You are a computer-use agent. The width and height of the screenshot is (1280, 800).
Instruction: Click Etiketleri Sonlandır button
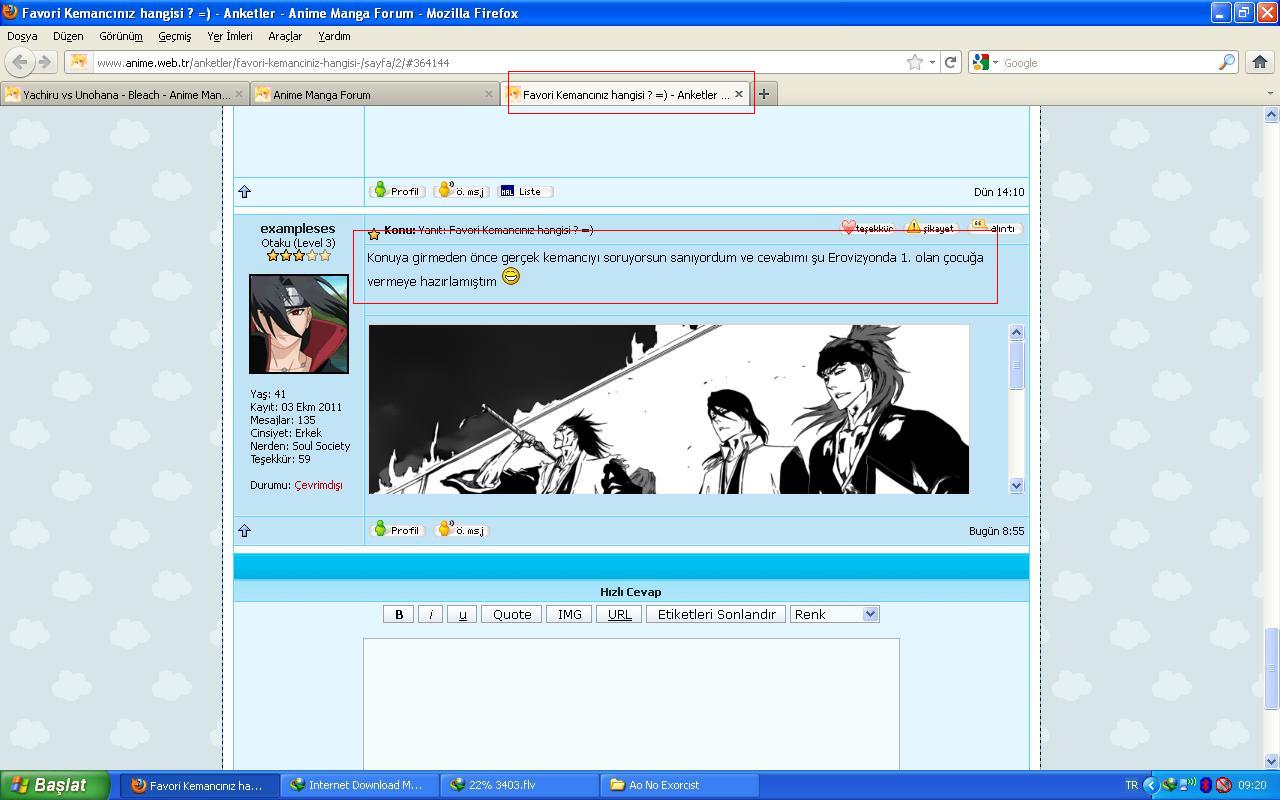pyautogui.click(x=716, y=614)
